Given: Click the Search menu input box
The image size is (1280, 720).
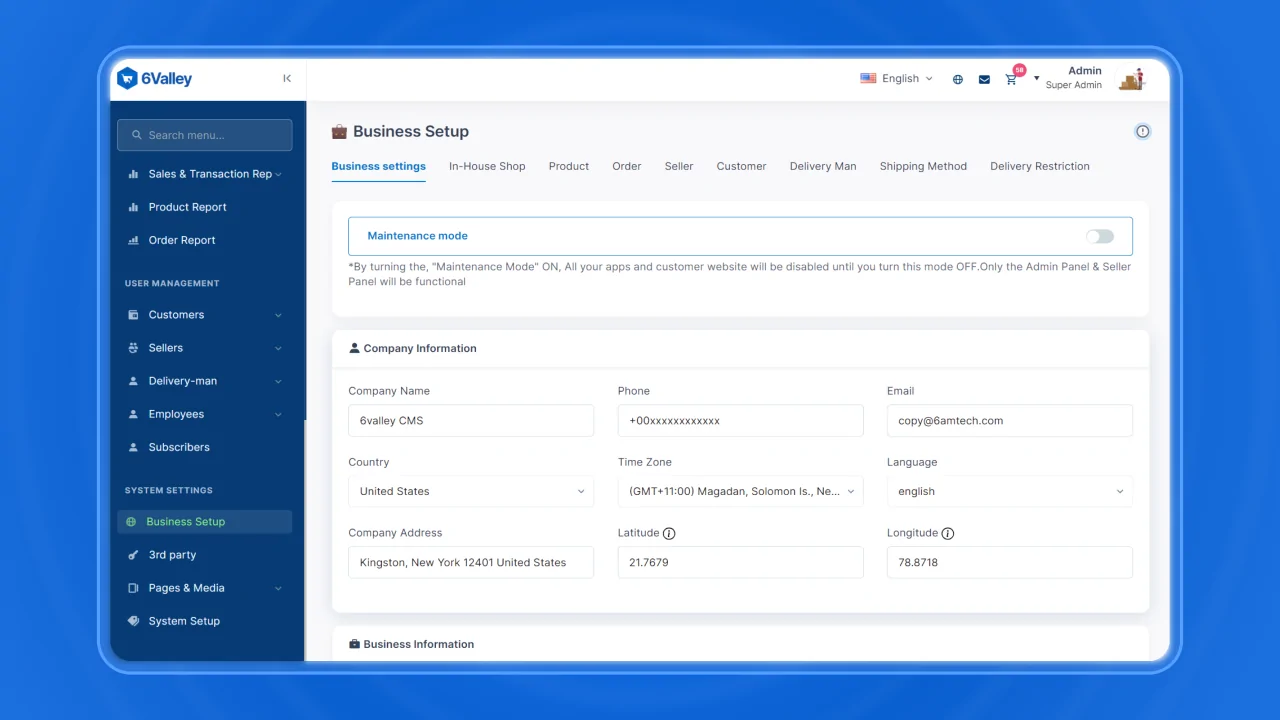Looking at the screenshot, I should 205,135.
